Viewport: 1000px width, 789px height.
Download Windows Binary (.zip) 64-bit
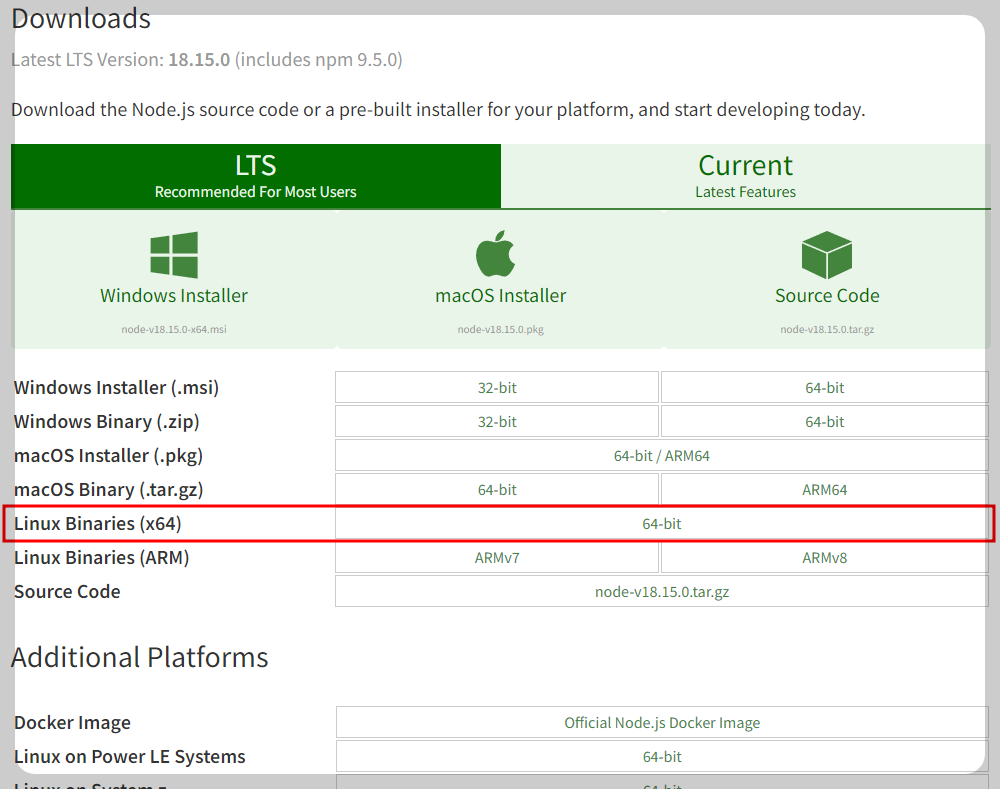pos(825,422)
